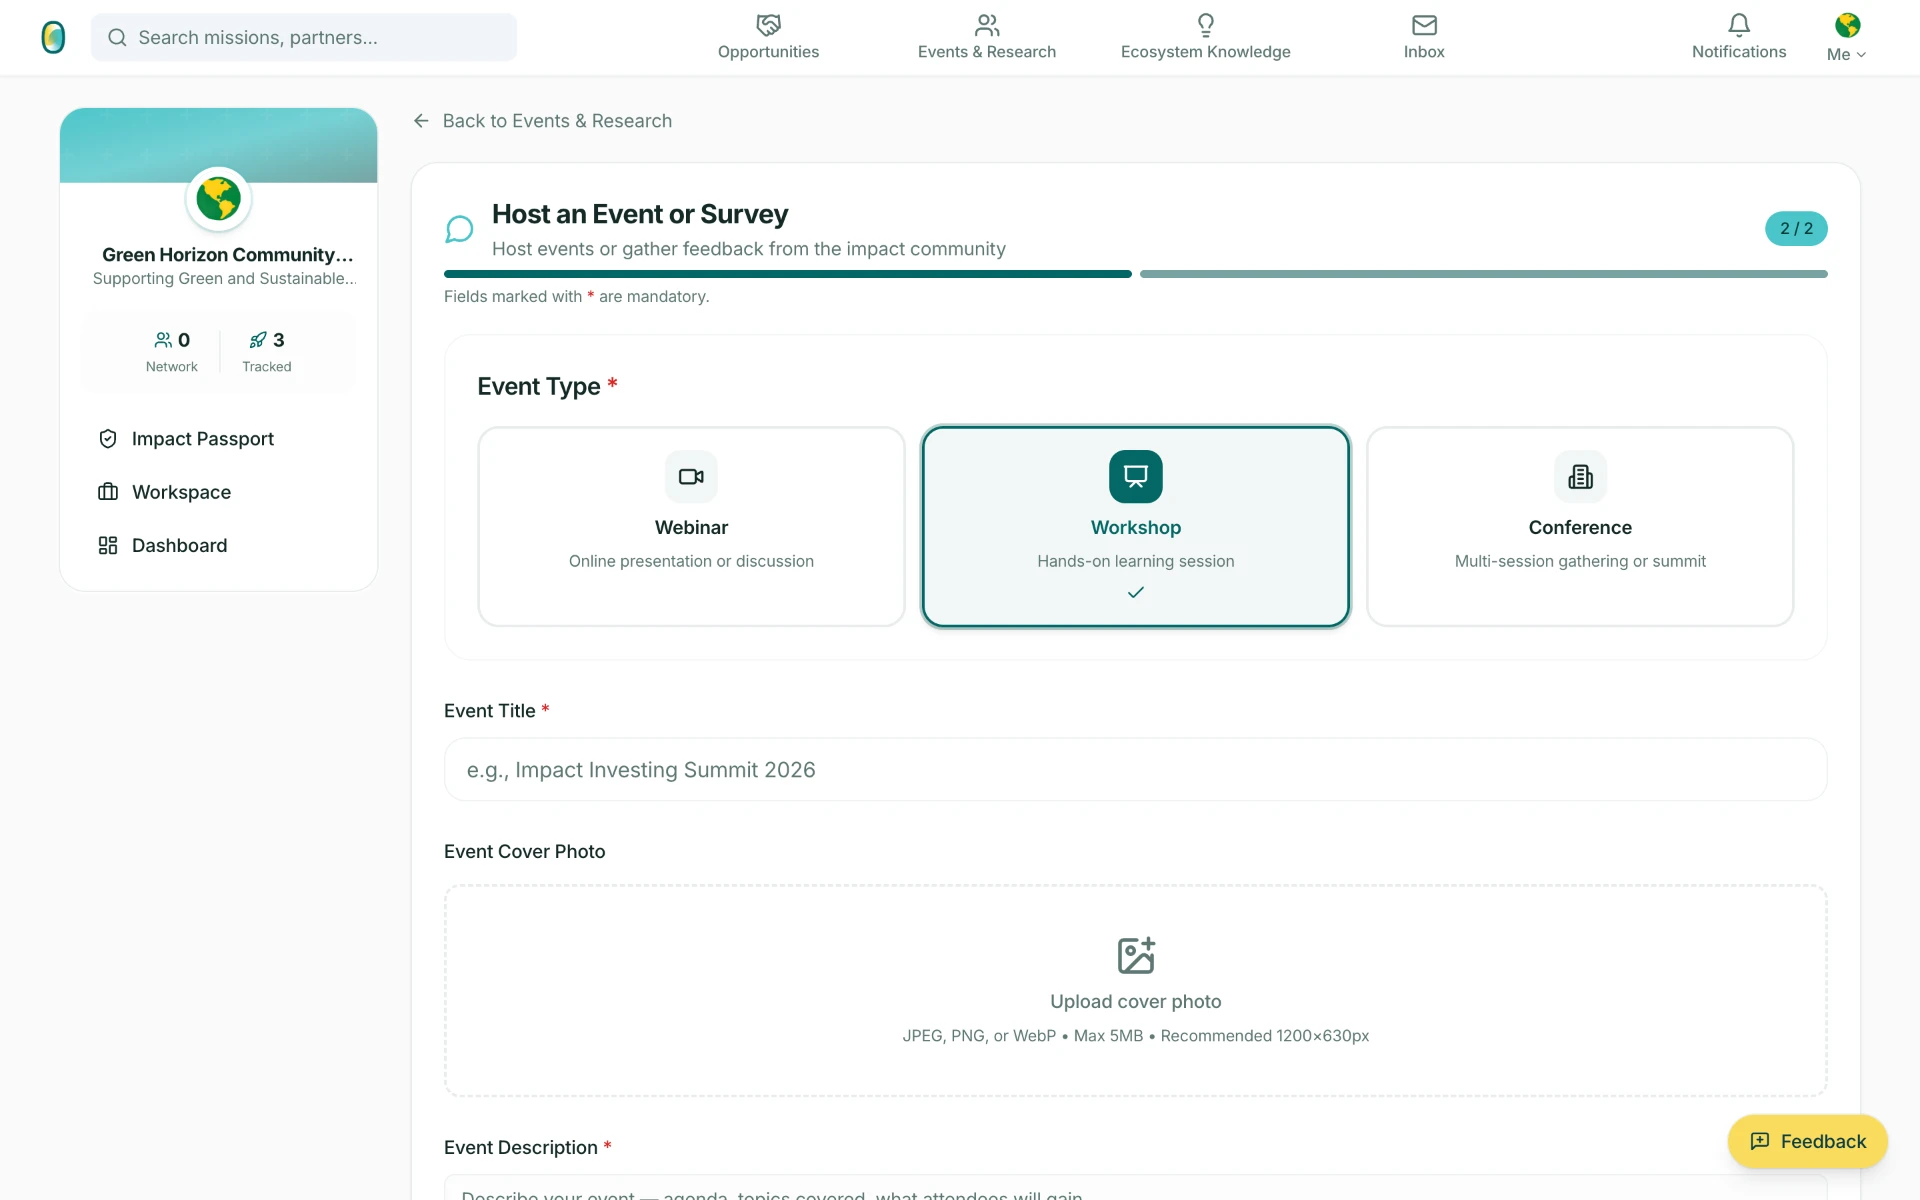Click the search magnifier icon
This screenshot has height=1200, width=1920.
click(117, 37)
